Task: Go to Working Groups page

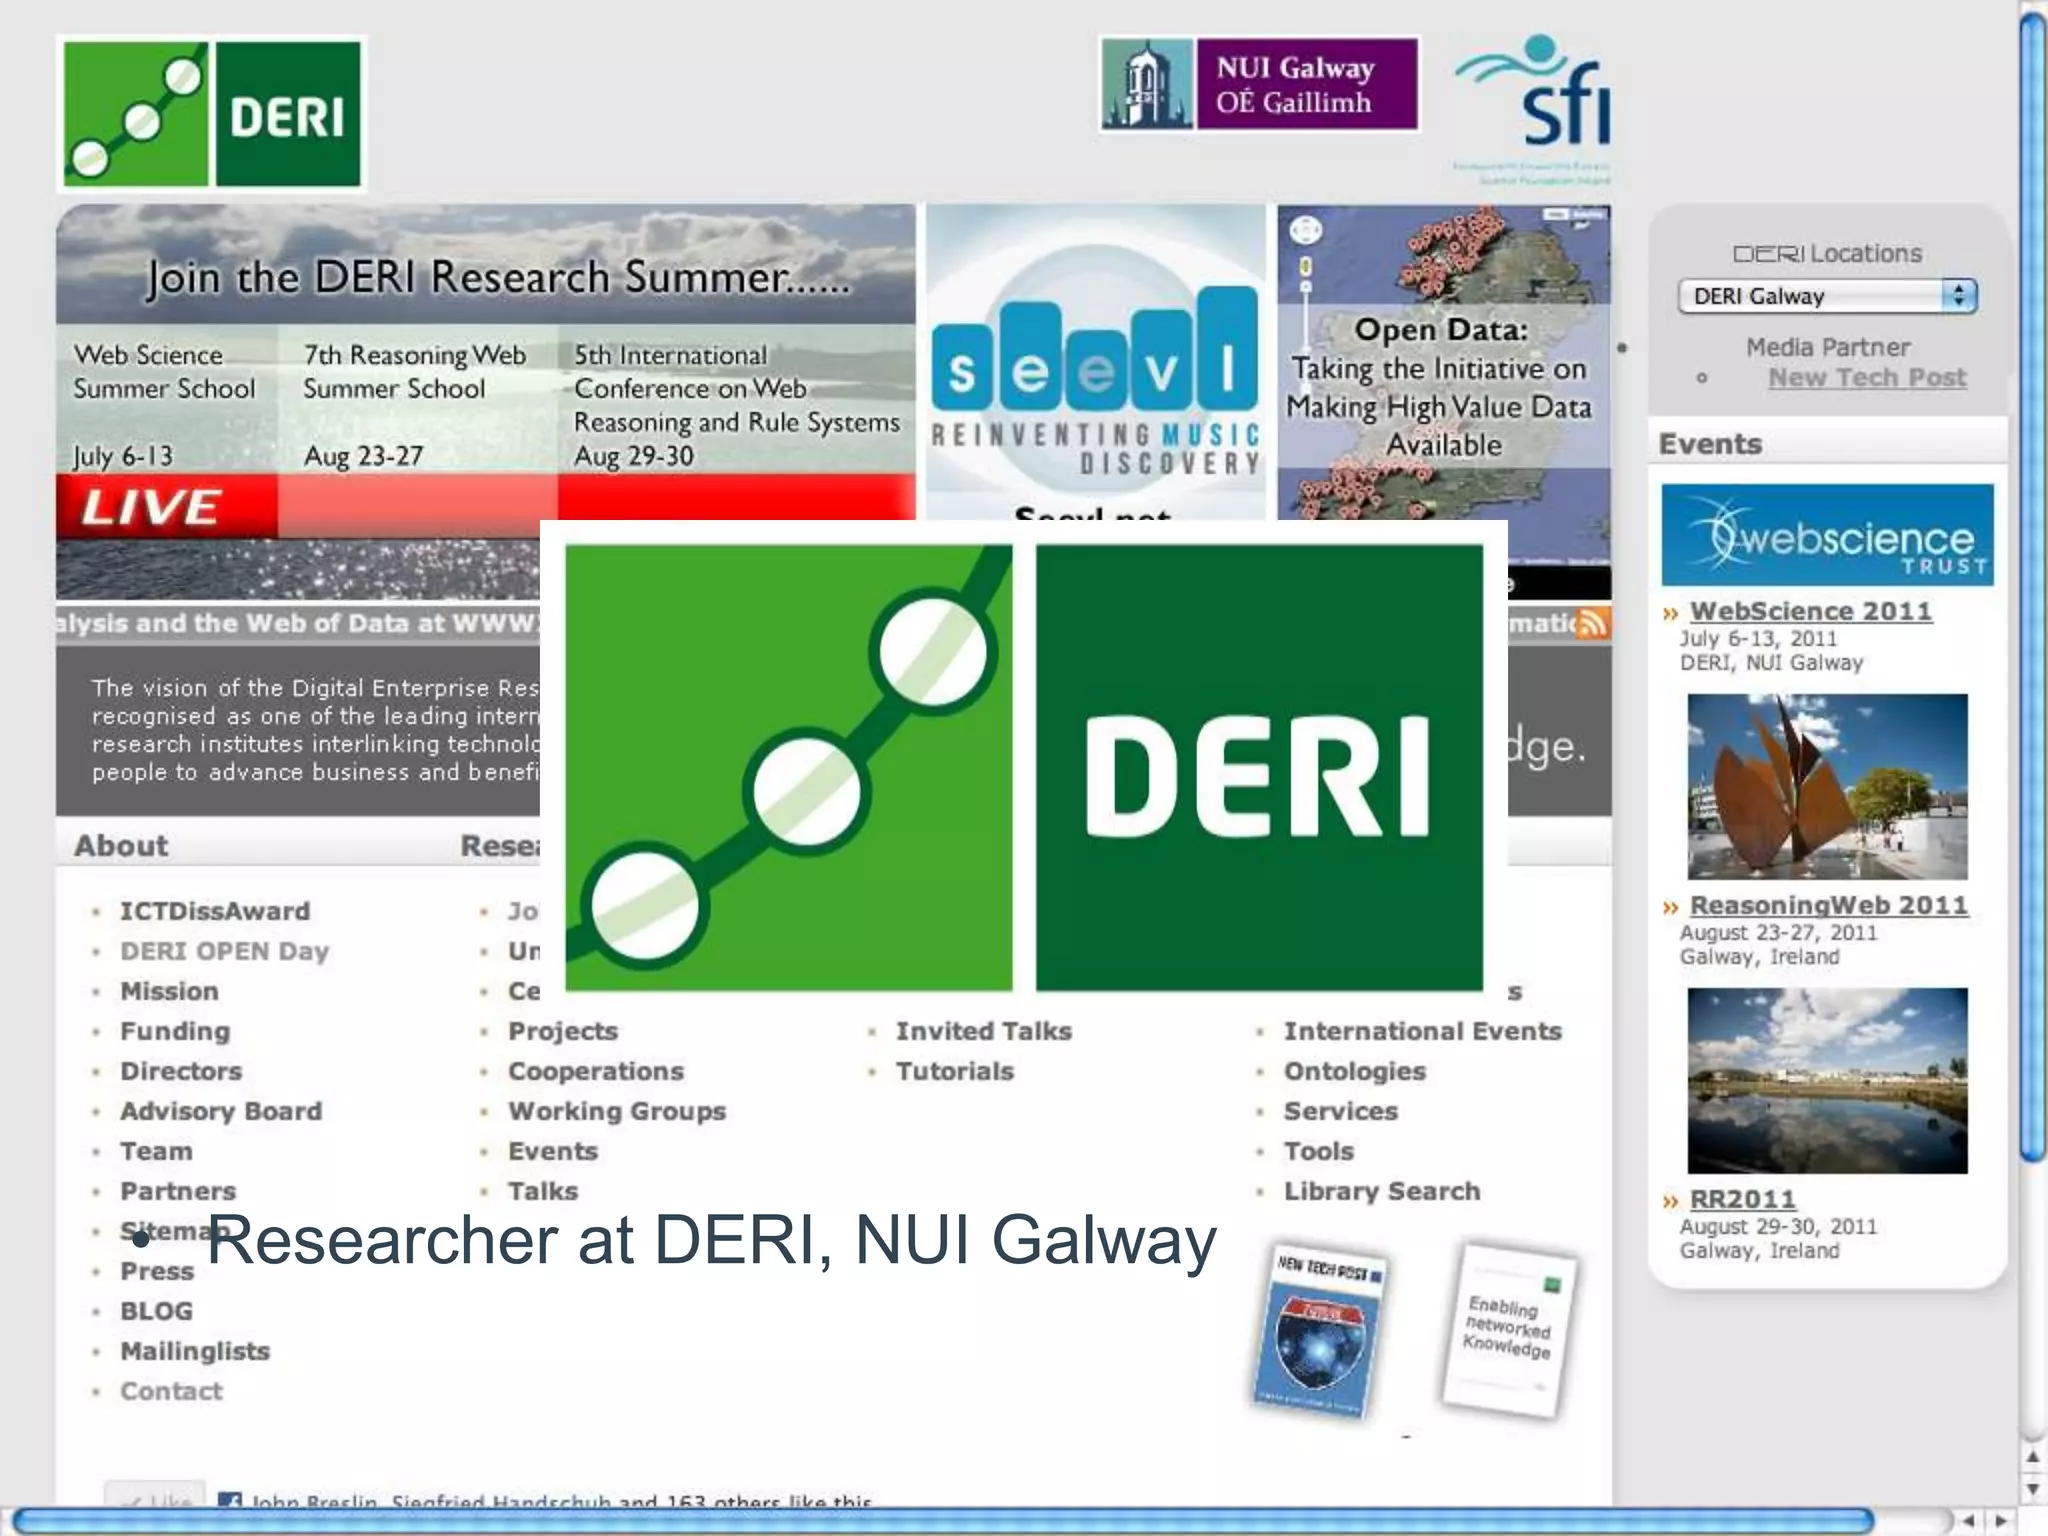Action: [617, 1111]
